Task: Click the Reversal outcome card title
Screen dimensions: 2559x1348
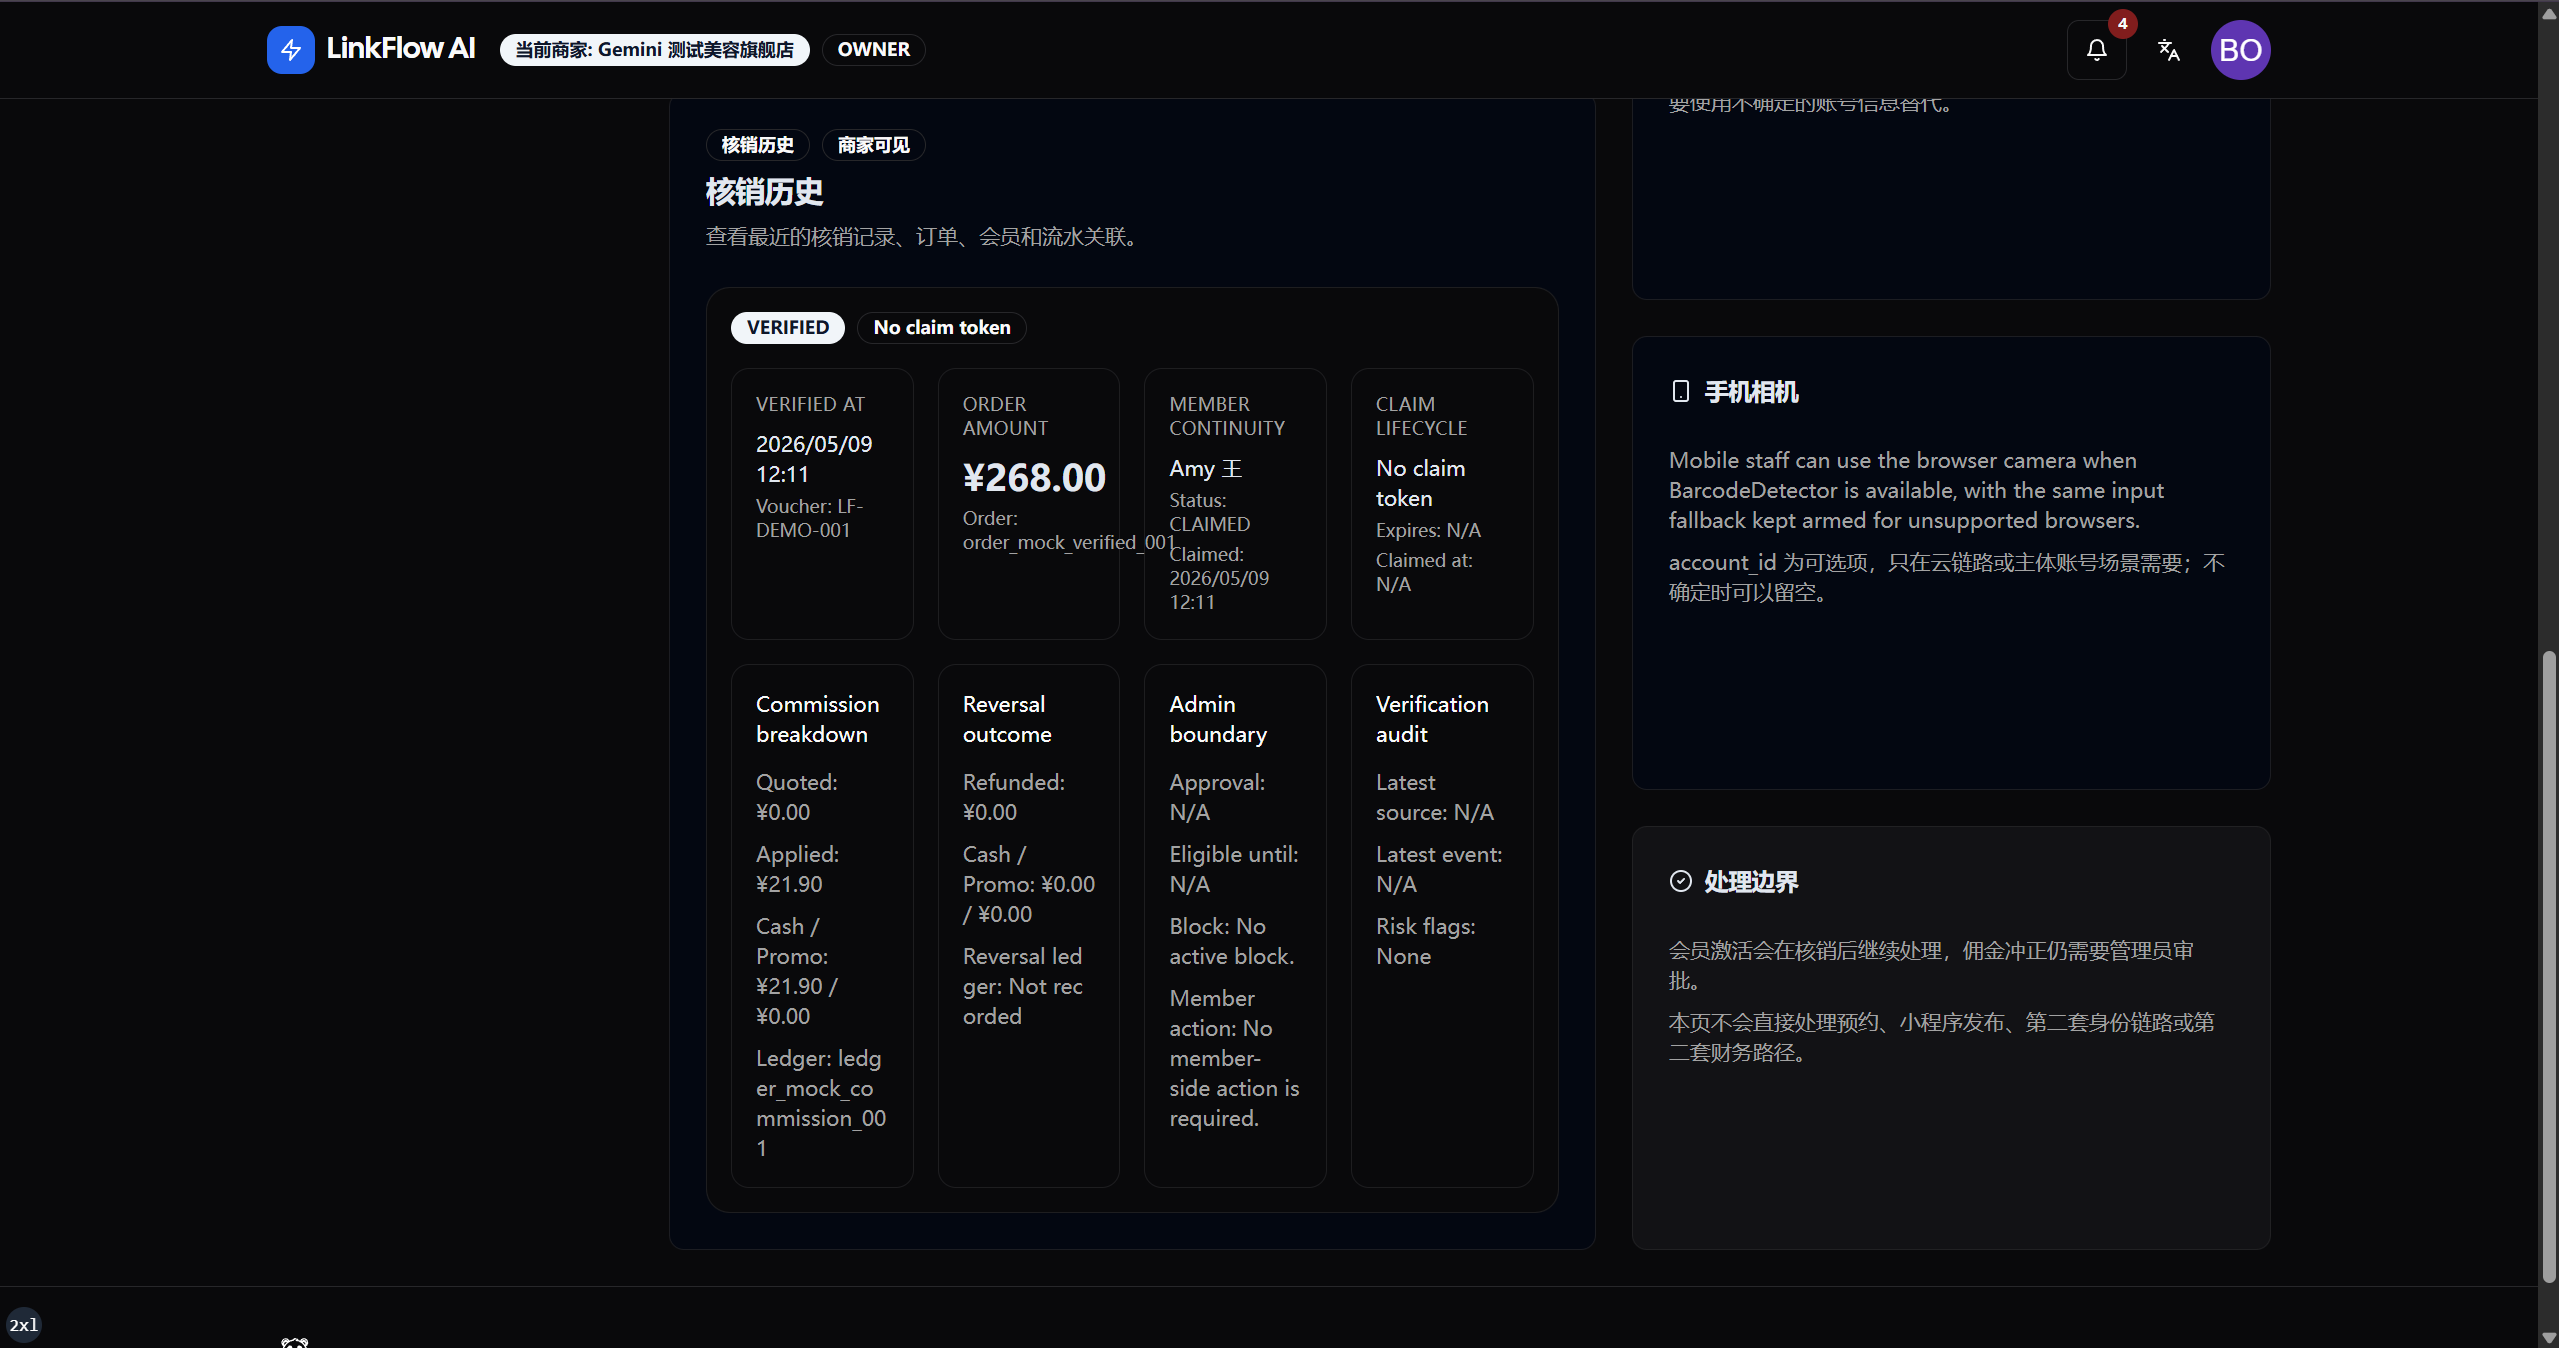Action: coord(1007,719)
